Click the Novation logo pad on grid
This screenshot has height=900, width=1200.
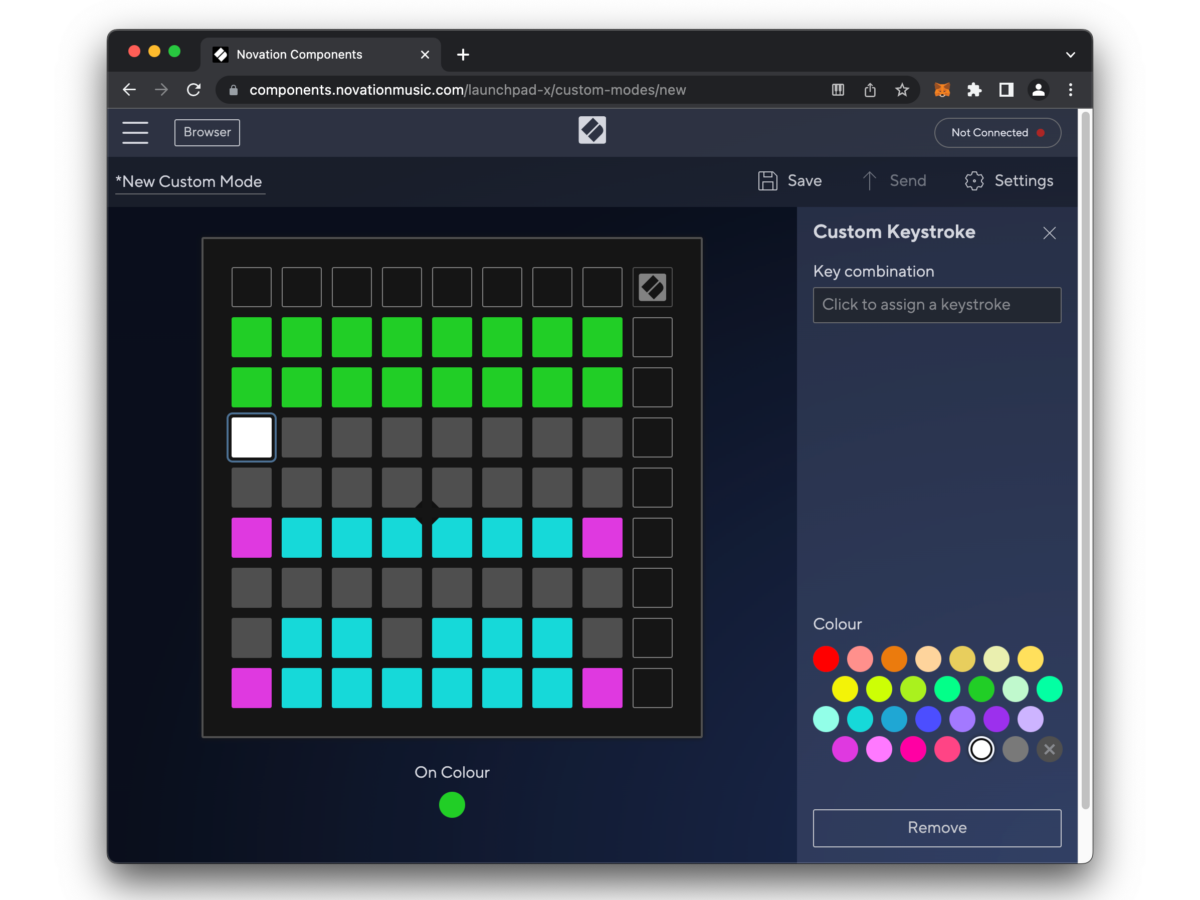tap(652, 287)
